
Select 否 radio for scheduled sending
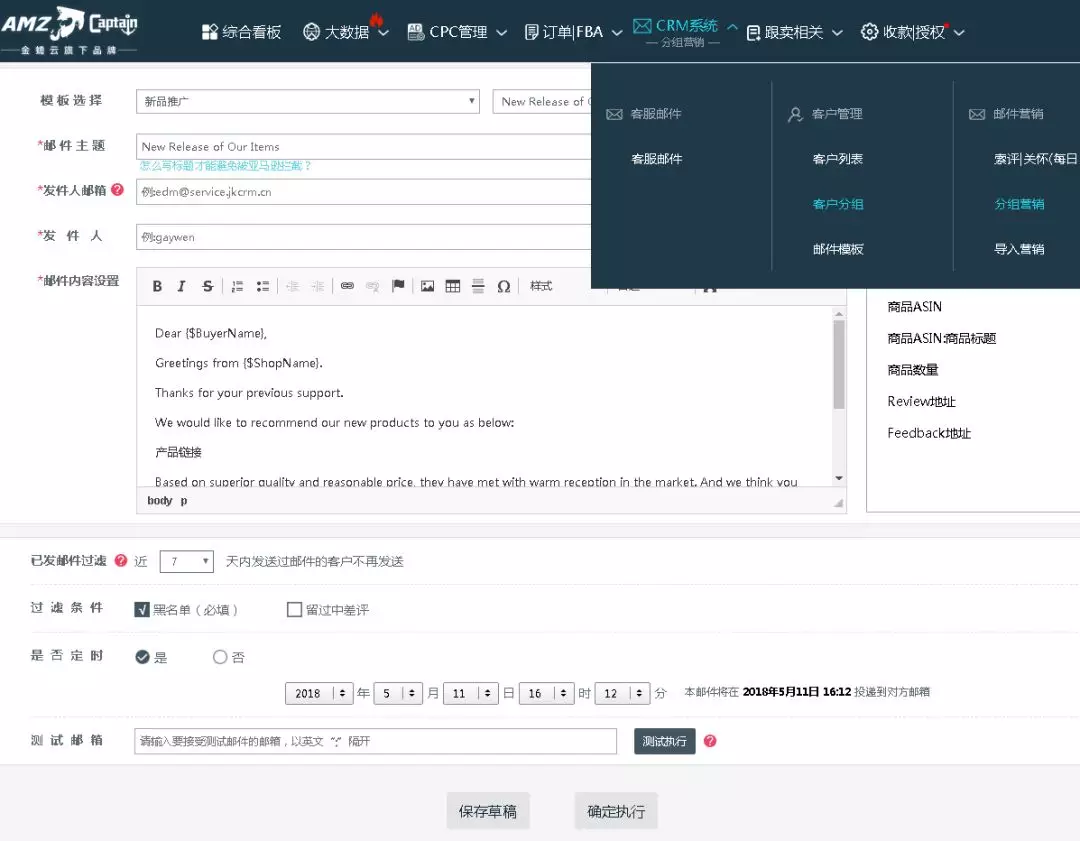coord(220,657)
